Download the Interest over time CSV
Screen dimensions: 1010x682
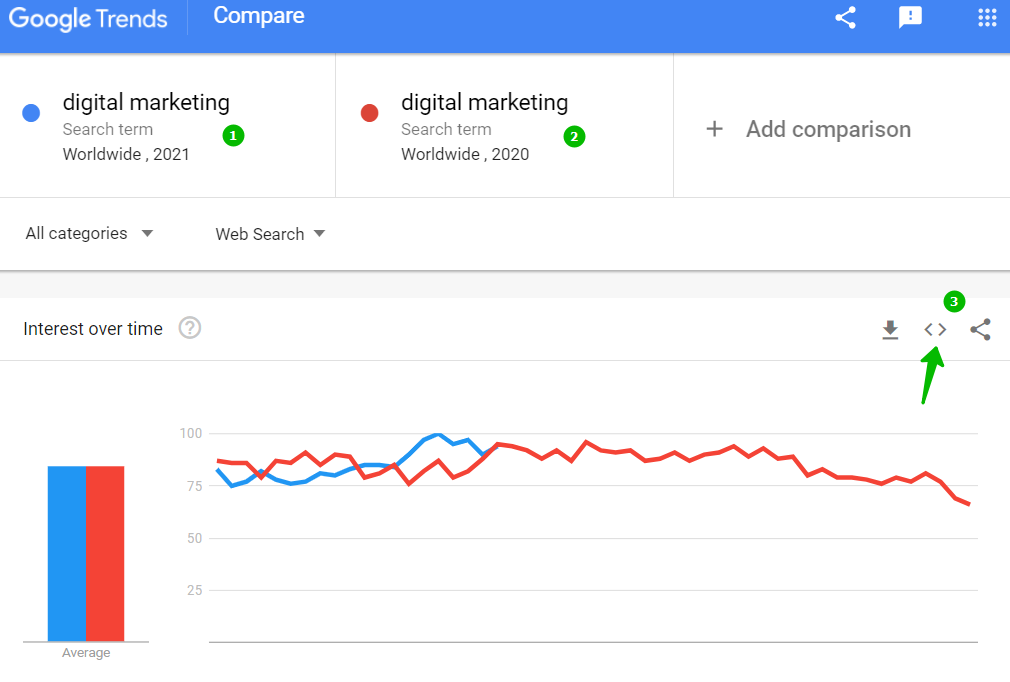[890, 330]
